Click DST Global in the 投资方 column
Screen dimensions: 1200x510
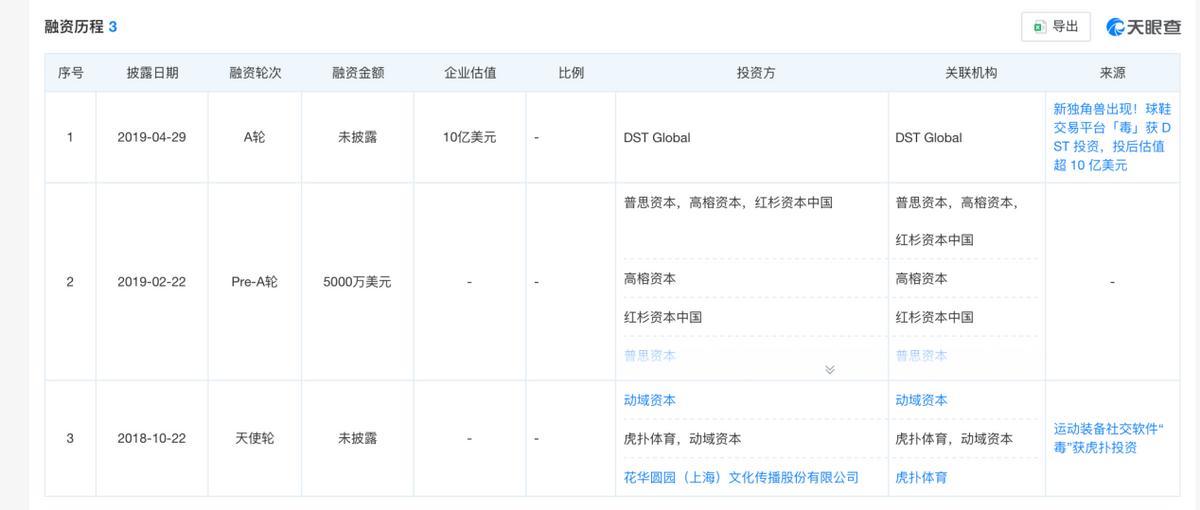coord(657,138)
